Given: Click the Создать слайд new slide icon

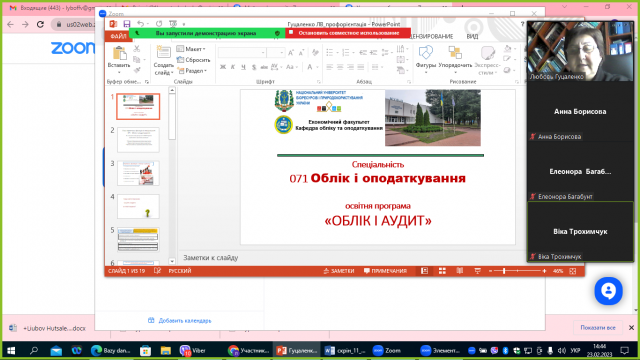Looking at the screenshot, I should (x=163, y=53).
